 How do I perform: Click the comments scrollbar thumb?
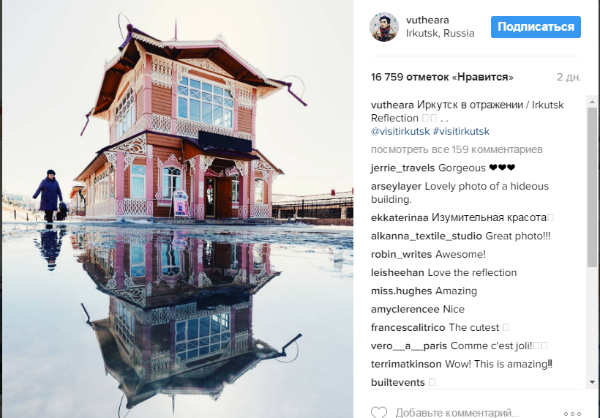[x=592, y=188]
